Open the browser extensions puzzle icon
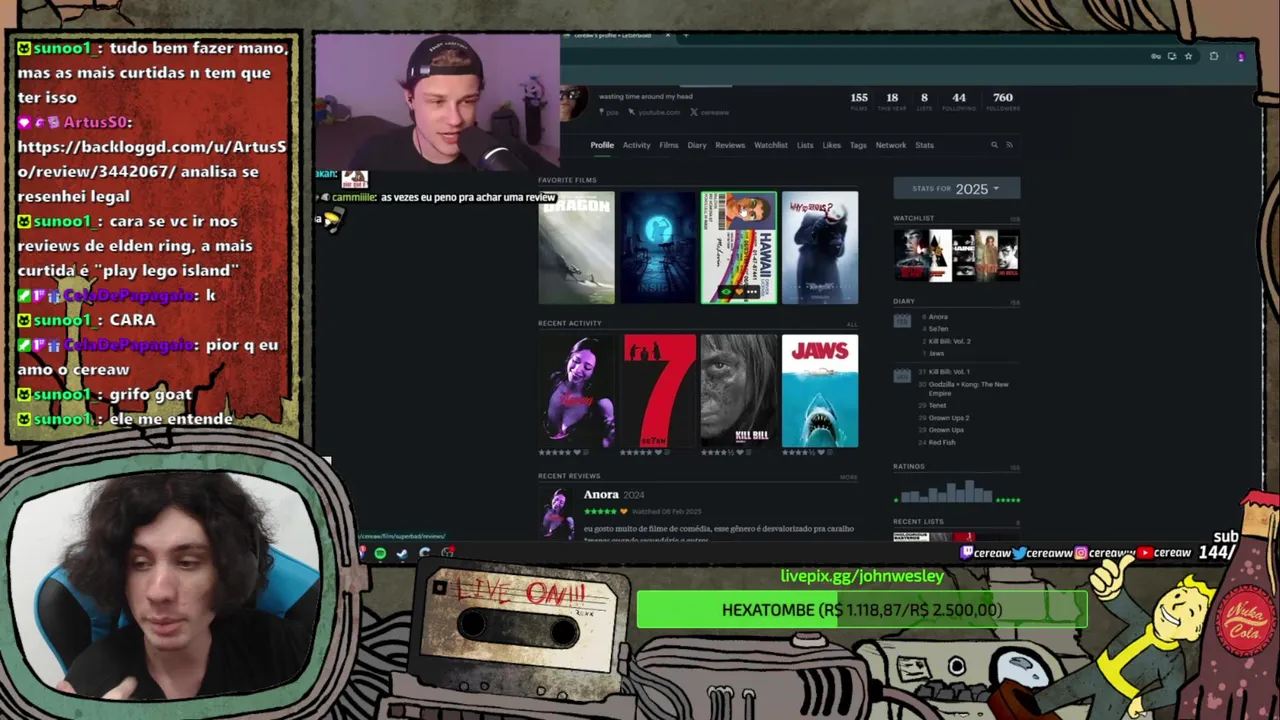1280x720 pixels. tap(1214, 56)
